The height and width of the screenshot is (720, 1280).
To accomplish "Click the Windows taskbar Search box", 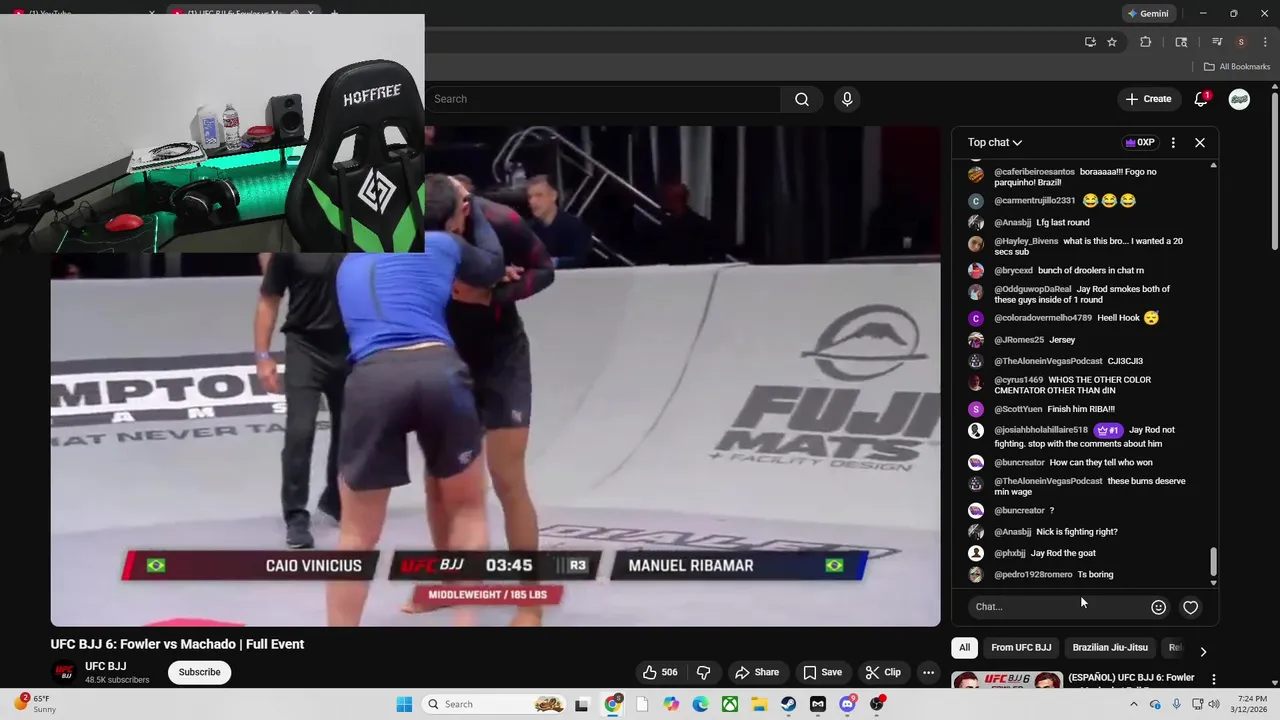I will (494, 704).
